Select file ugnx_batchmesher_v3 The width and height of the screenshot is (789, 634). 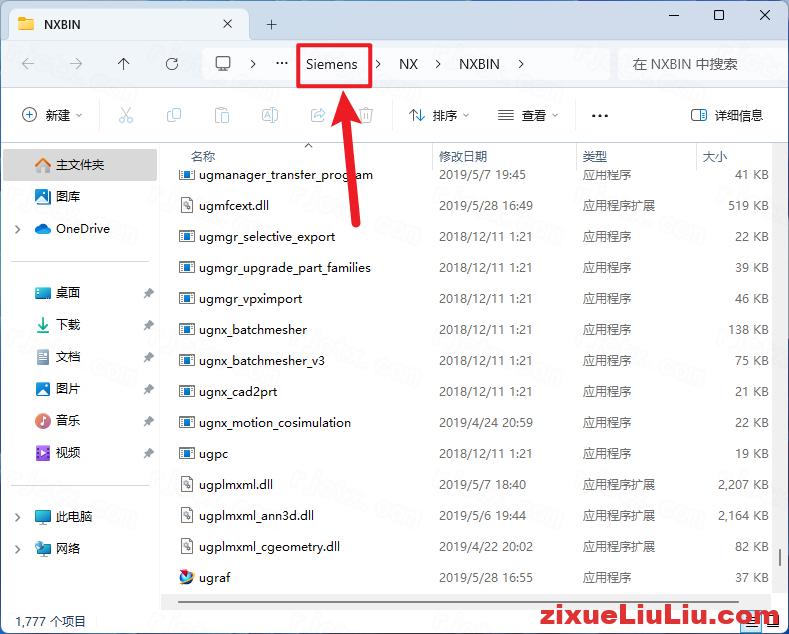coord(262,361)
